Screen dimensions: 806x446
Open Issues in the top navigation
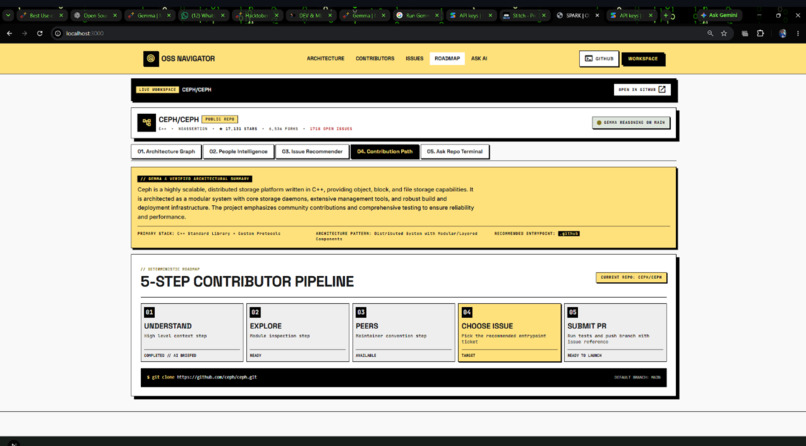(414, 59)
